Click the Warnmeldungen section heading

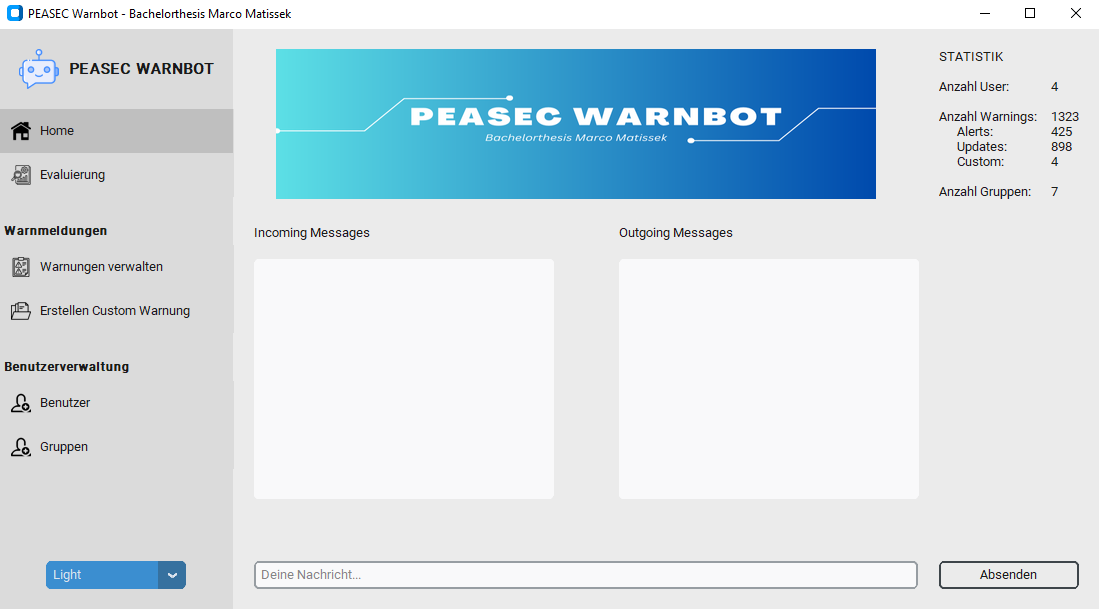tap(55, 231)
